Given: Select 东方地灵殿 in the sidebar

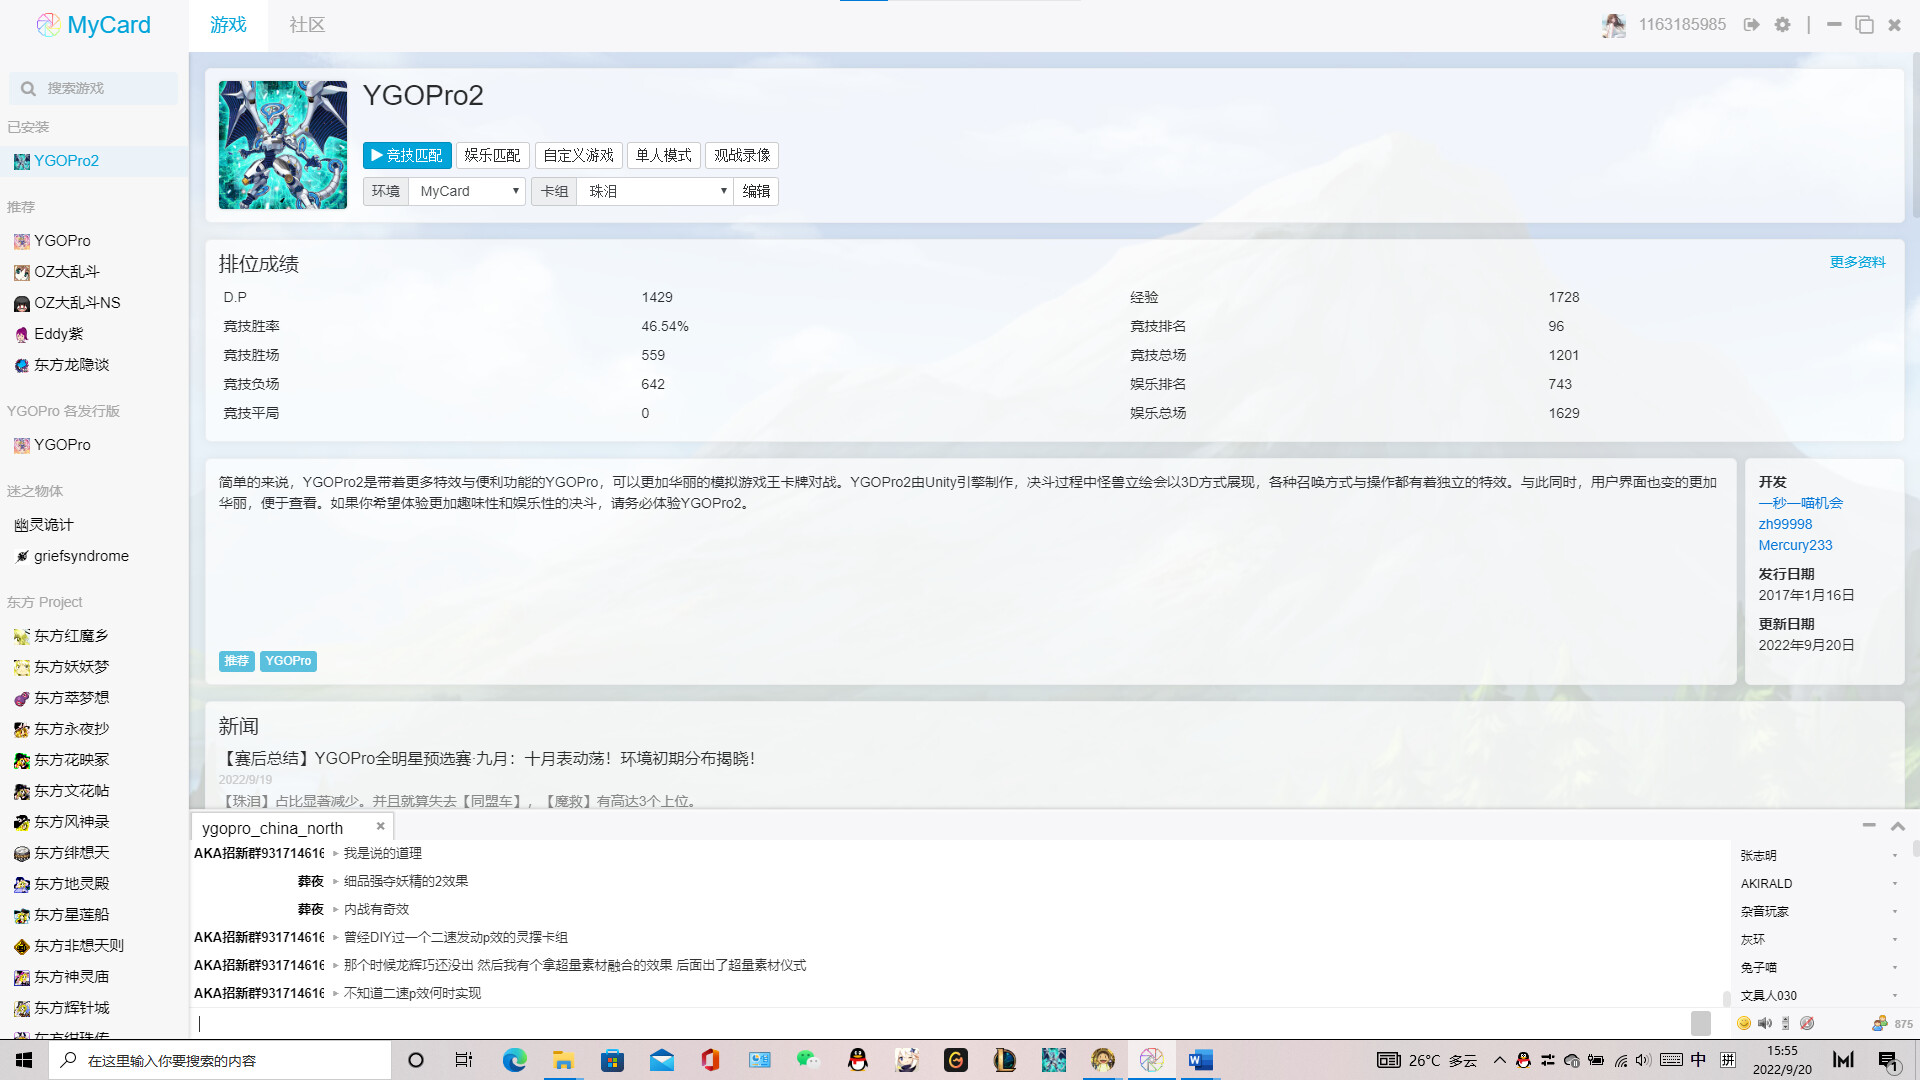Looking at the screenshot, I should click(94, 884).
